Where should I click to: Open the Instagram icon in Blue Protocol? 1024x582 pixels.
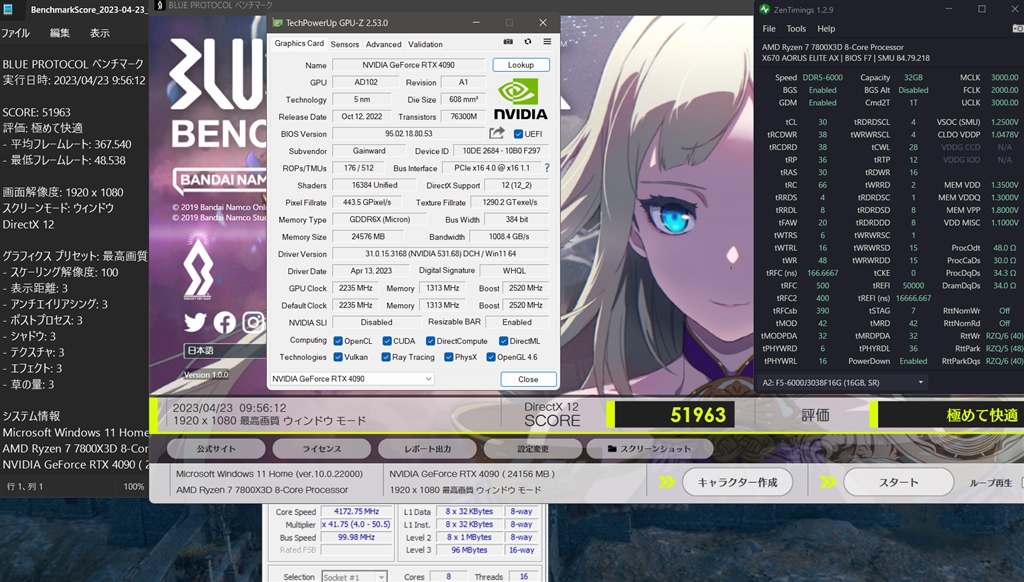(253, 322)
